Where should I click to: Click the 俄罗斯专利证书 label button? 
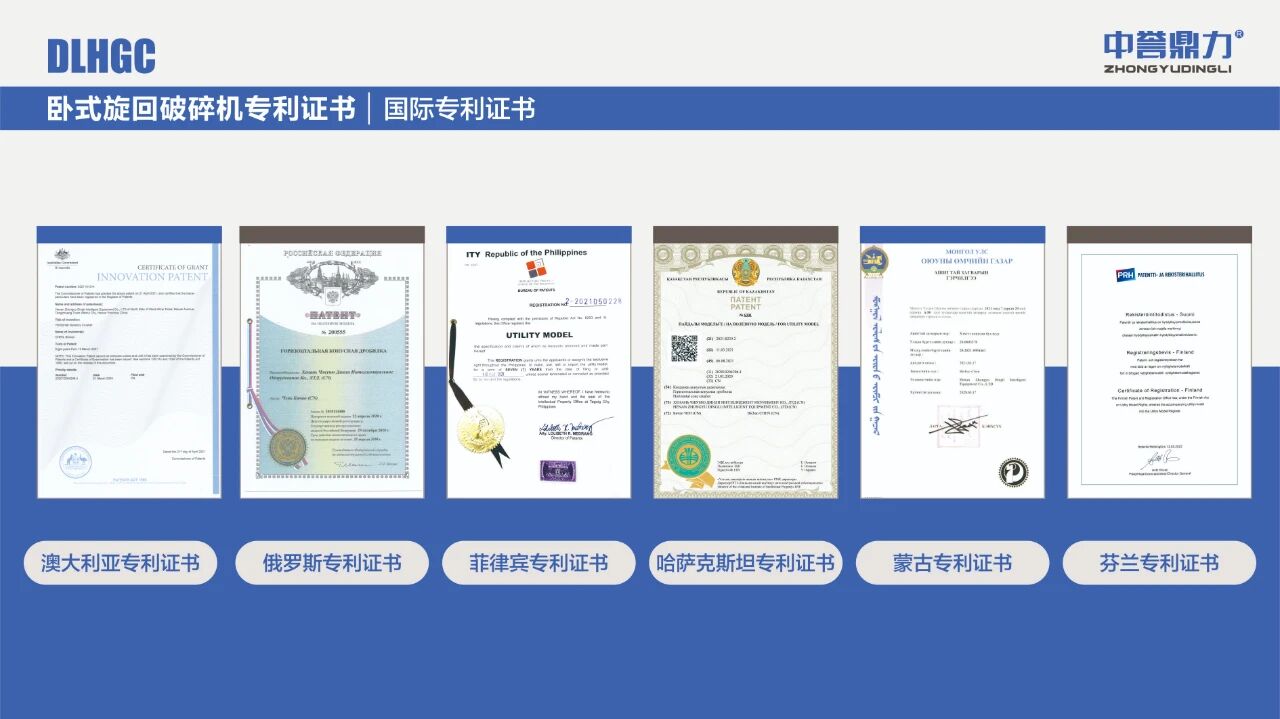click(x=332, y=563)
